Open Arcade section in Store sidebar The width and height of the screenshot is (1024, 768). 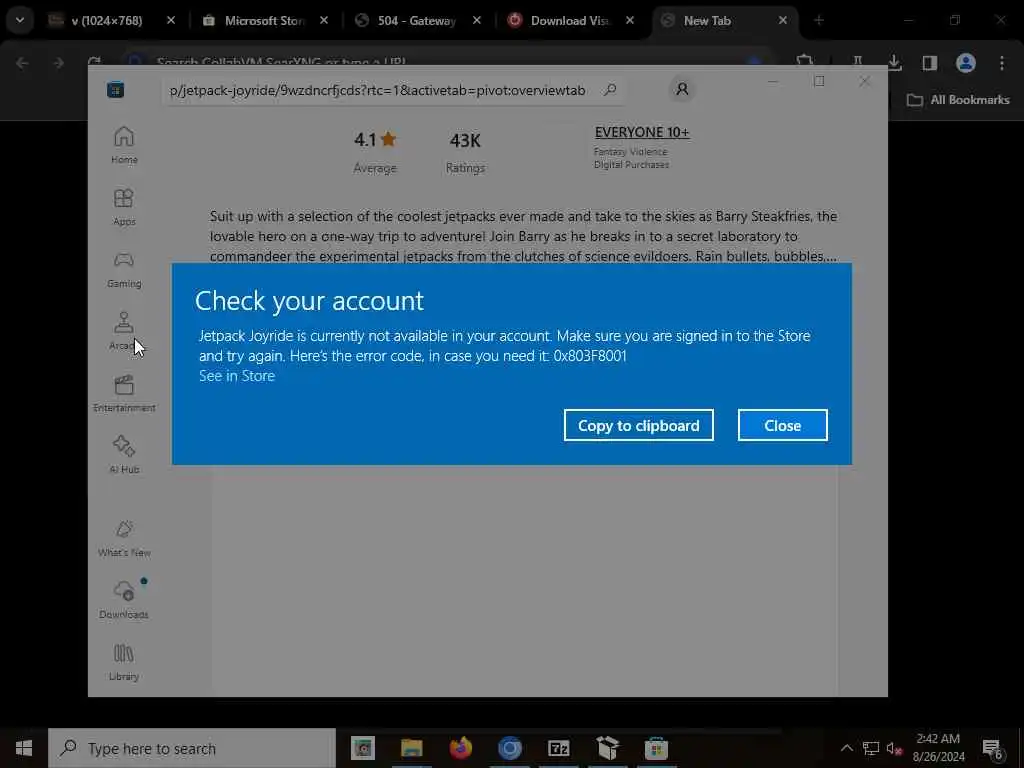123,331
